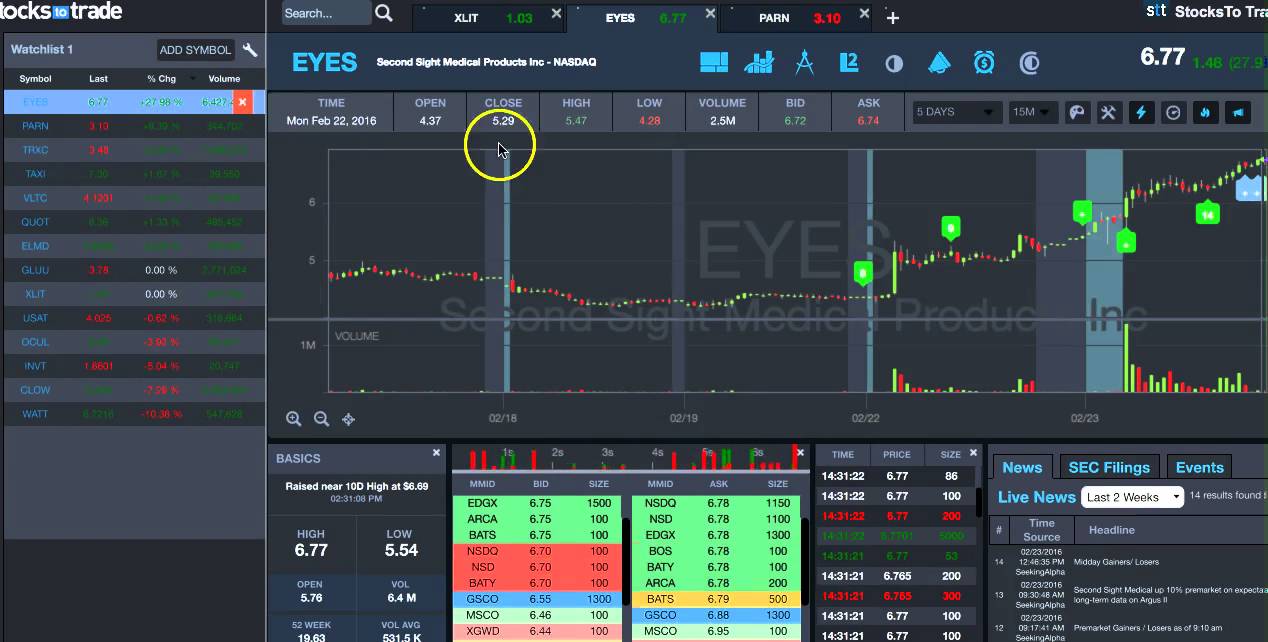This screenshot has width=1268, height=642.
Task: Click the green 14 news marker on chart
Action: tap(1208, 214)
